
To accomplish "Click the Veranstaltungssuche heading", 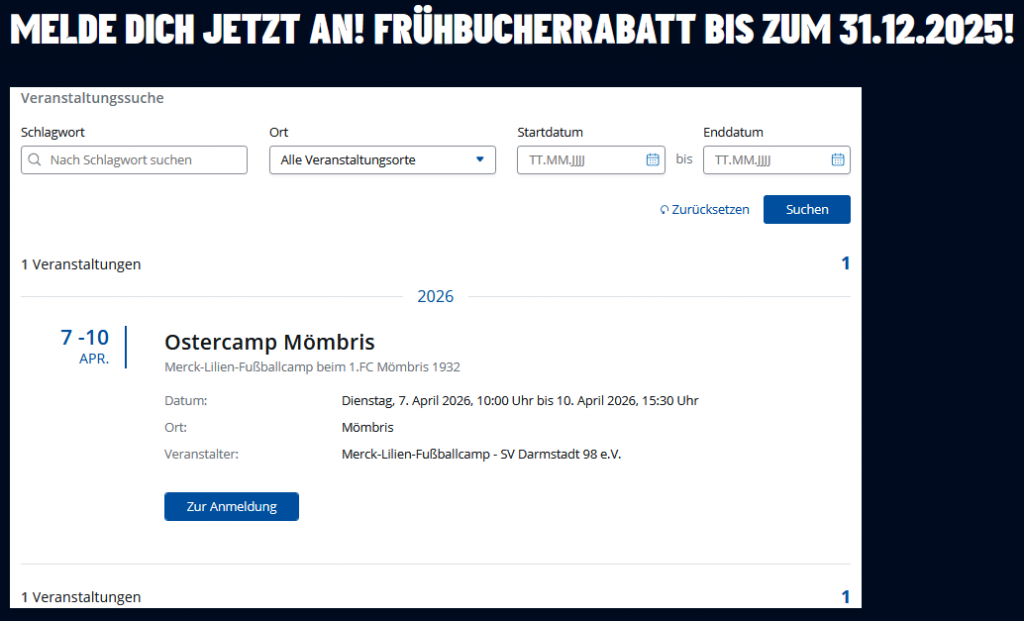I will [x=92, y=98].
